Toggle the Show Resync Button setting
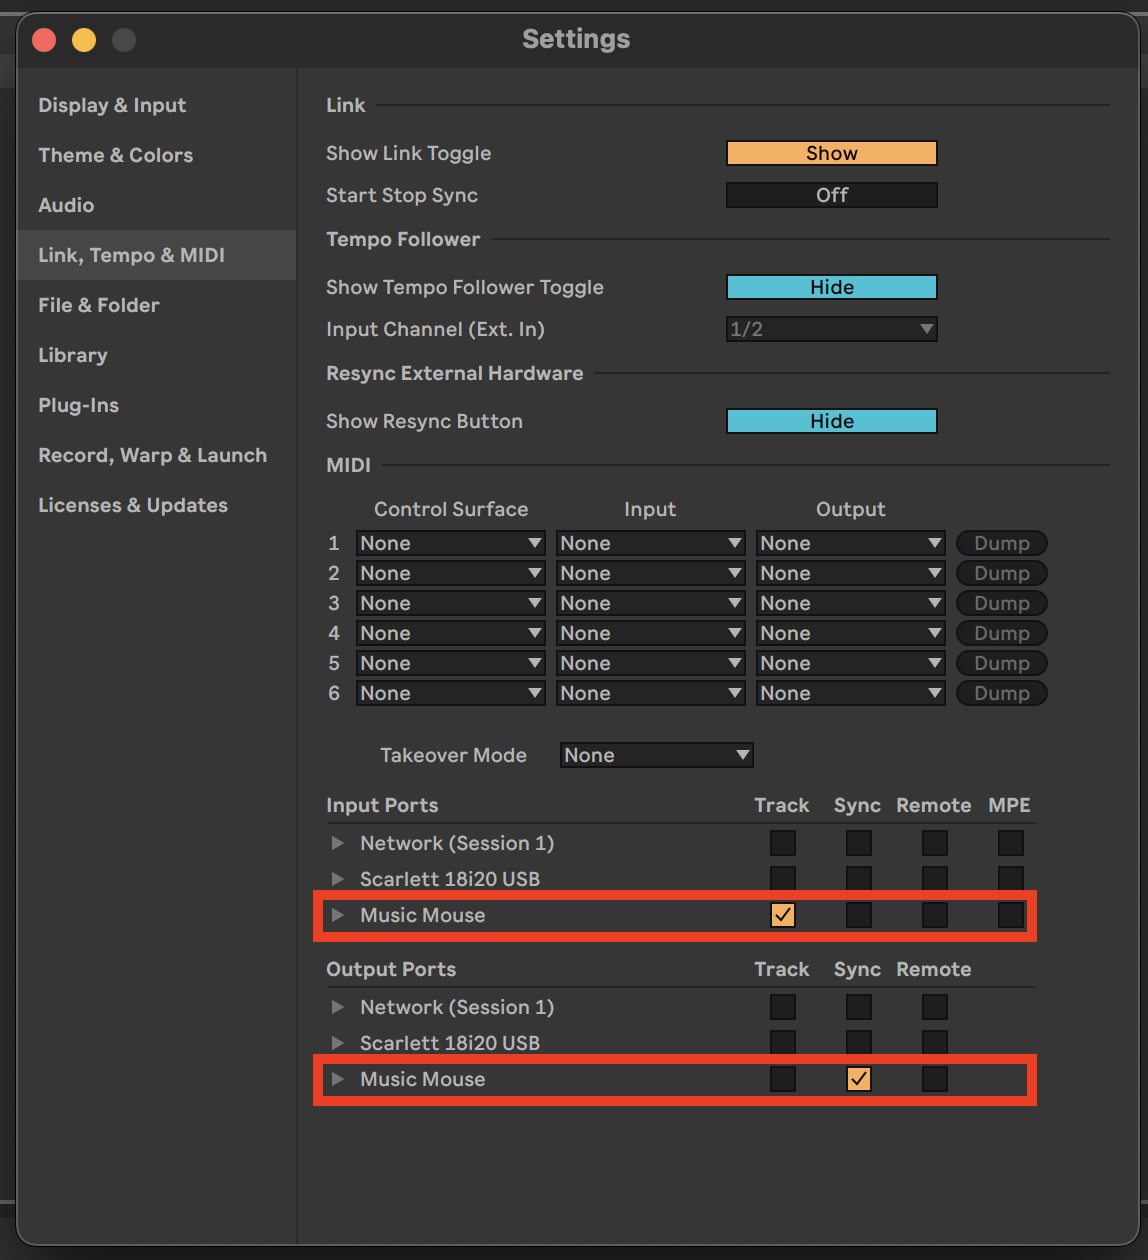The image size is (1148, 1260). (831, 421)
